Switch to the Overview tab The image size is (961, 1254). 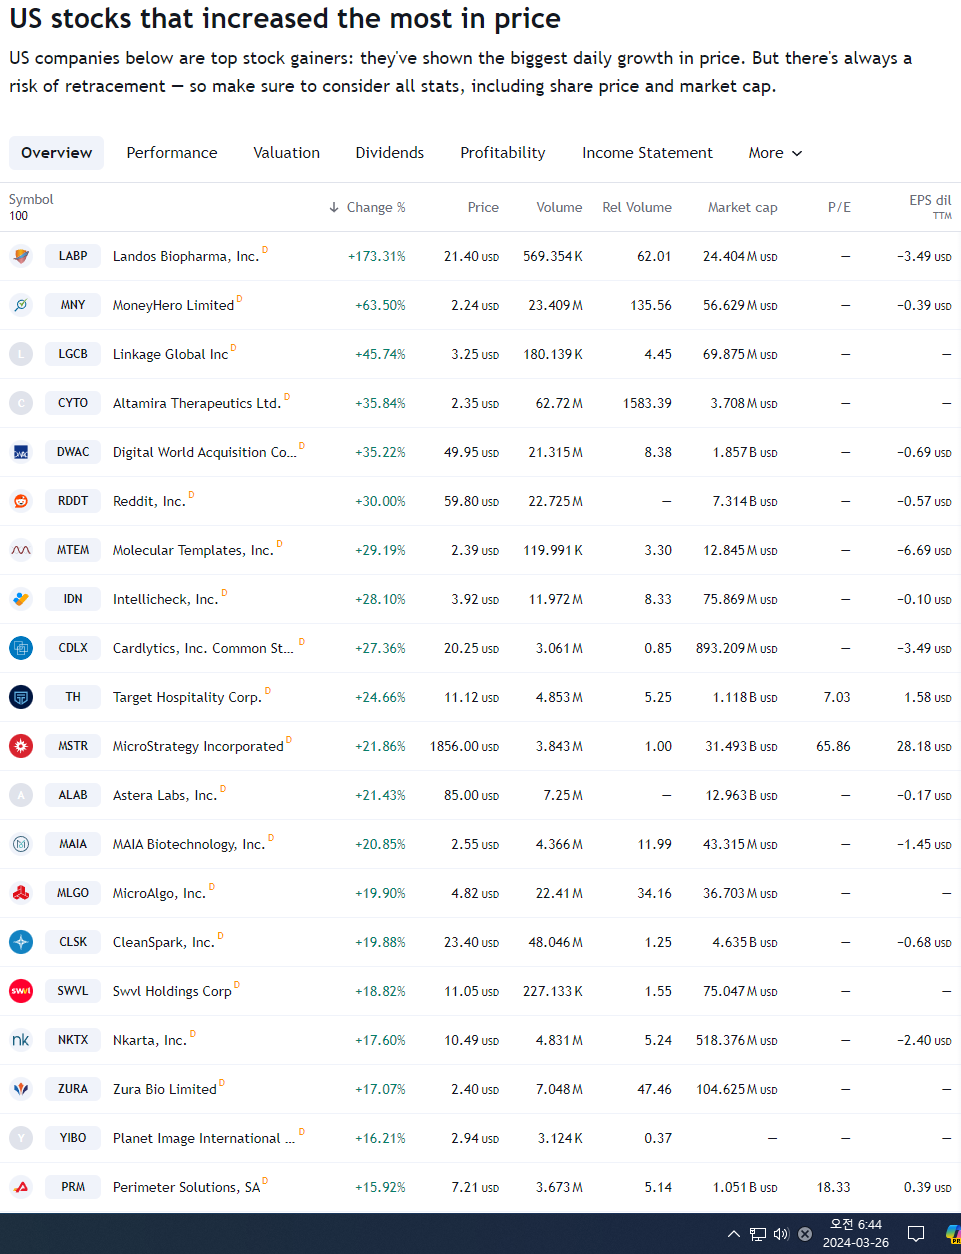click(57, 153)
